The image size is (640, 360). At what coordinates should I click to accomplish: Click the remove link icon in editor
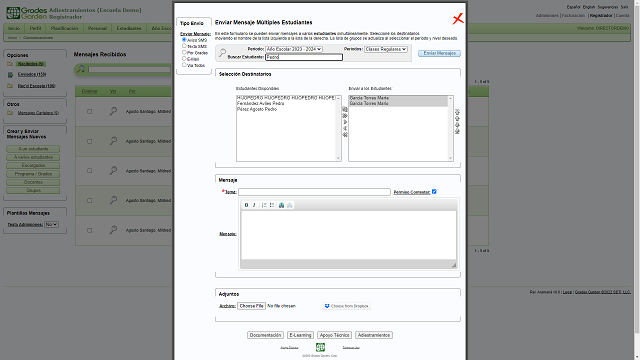[x=289, y=205]
